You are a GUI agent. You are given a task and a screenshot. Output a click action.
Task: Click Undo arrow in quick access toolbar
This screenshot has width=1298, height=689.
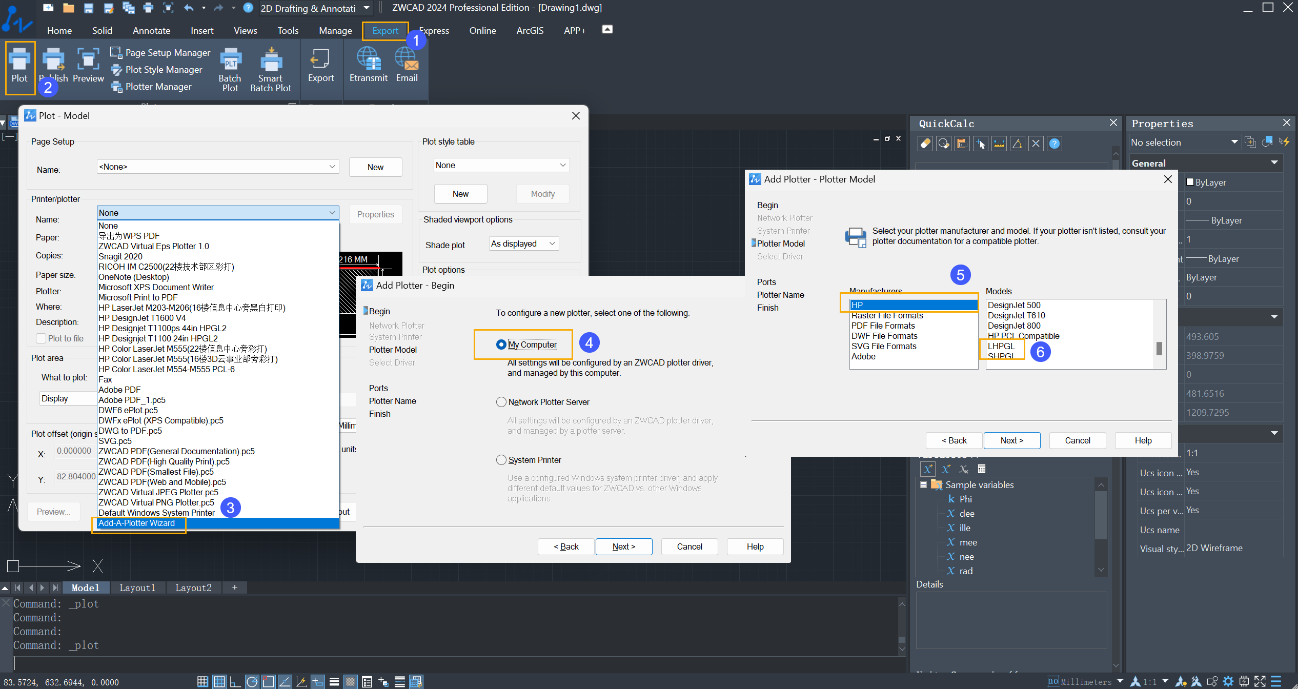(189, 7)
